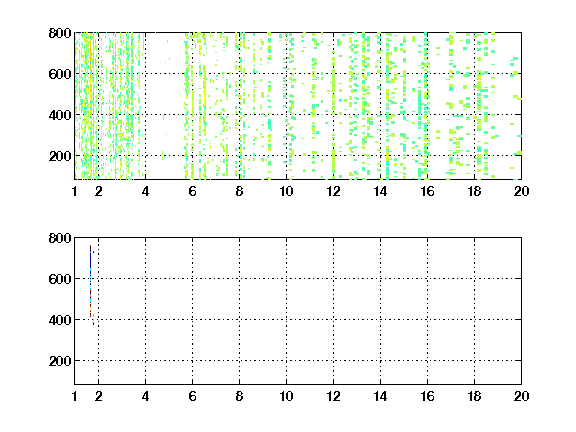Select x-axis tick label 10 on lower plot
The image size is (576, 432).
point(286,396)
